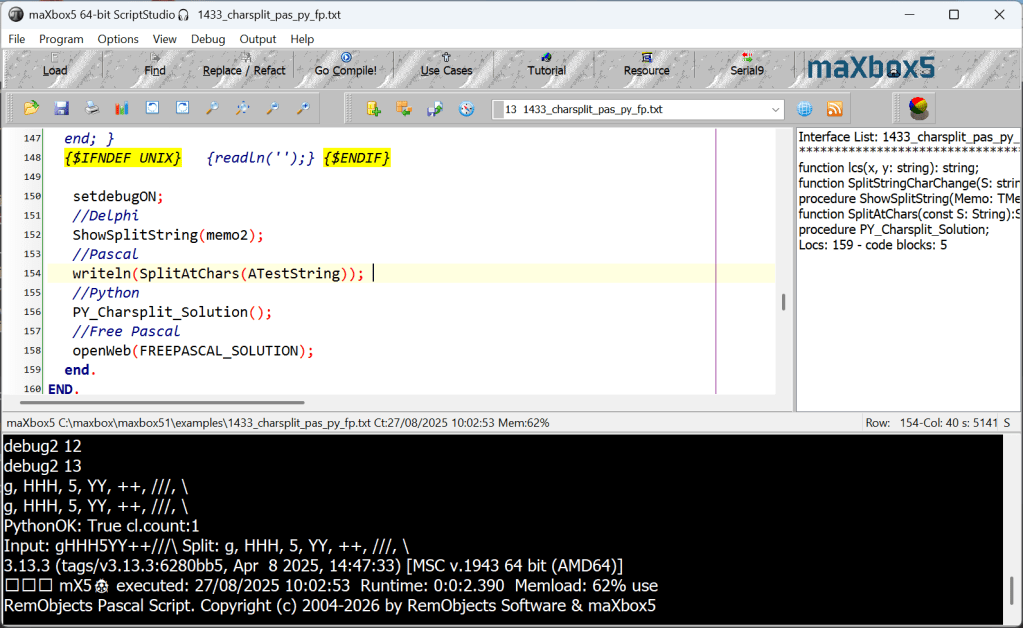Click the magnifier icon with crosshair arrows
The height and width of the screenshot is (628, 1023).
click(x=242, y=108)
